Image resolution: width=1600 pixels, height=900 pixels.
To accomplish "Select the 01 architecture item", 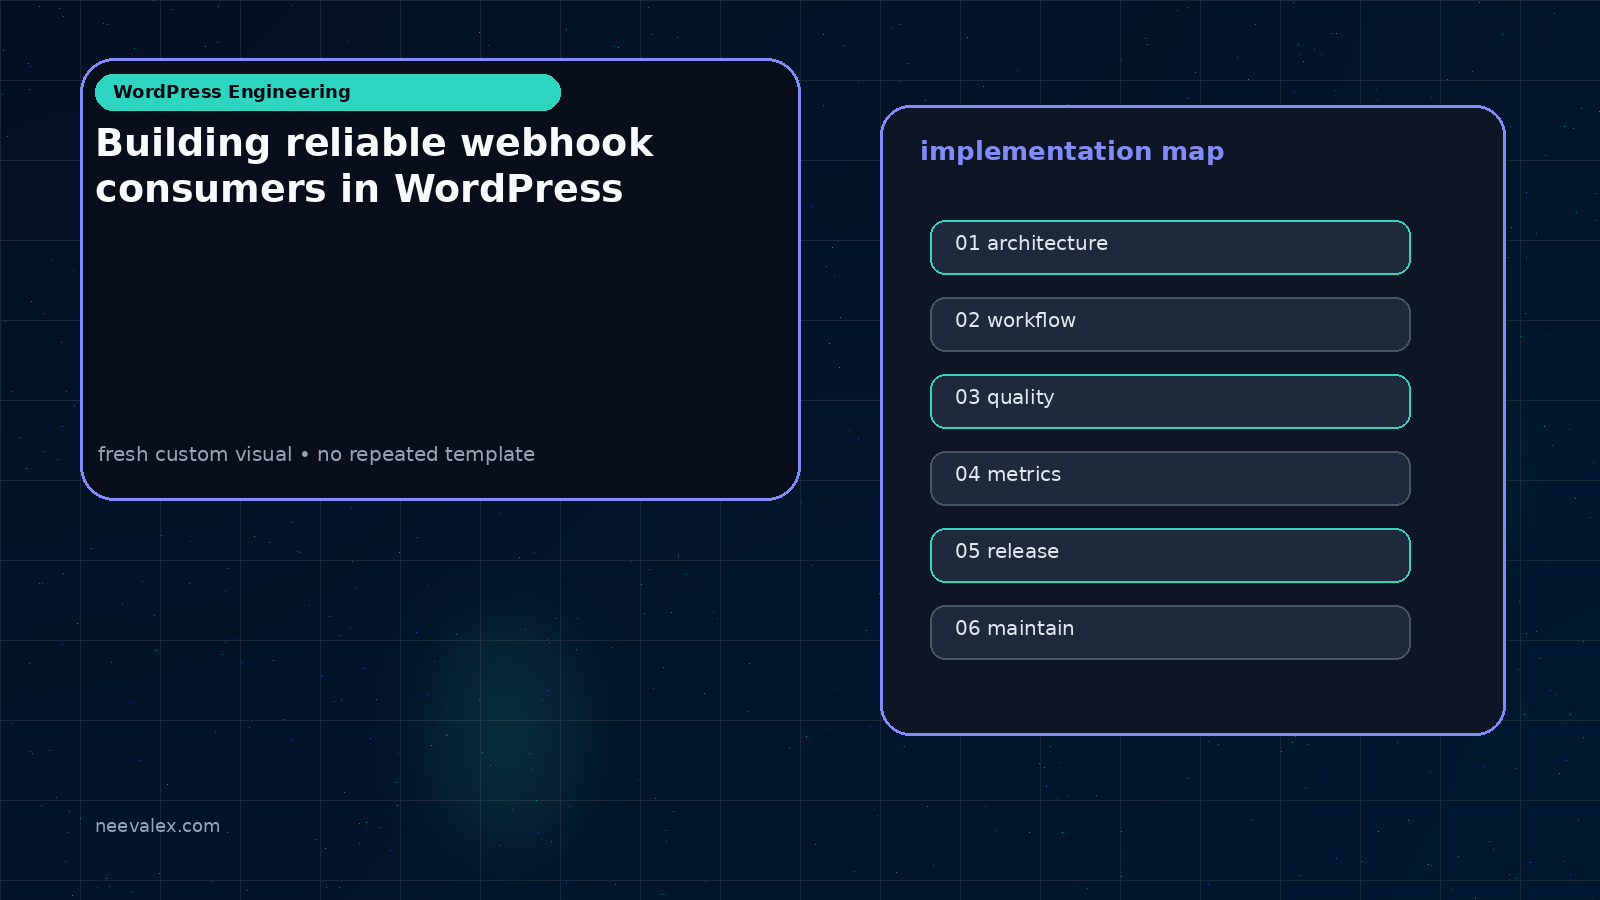I will tap(1170, 247).
